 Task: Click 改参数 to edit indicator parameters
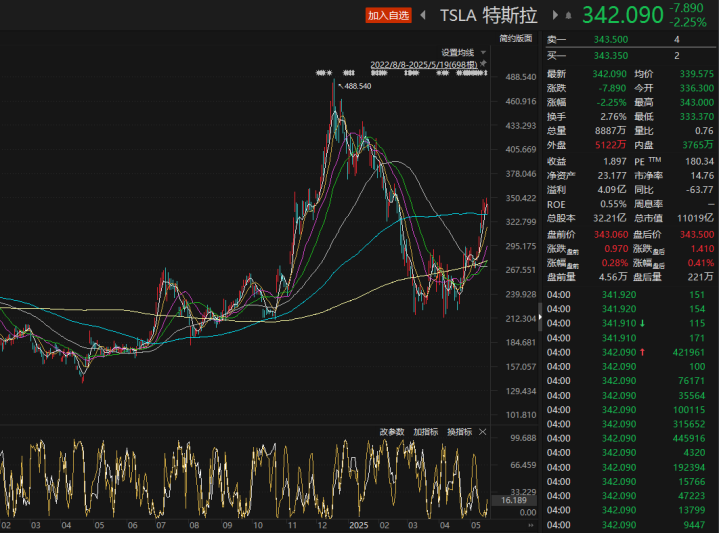[x=392, y=432]
